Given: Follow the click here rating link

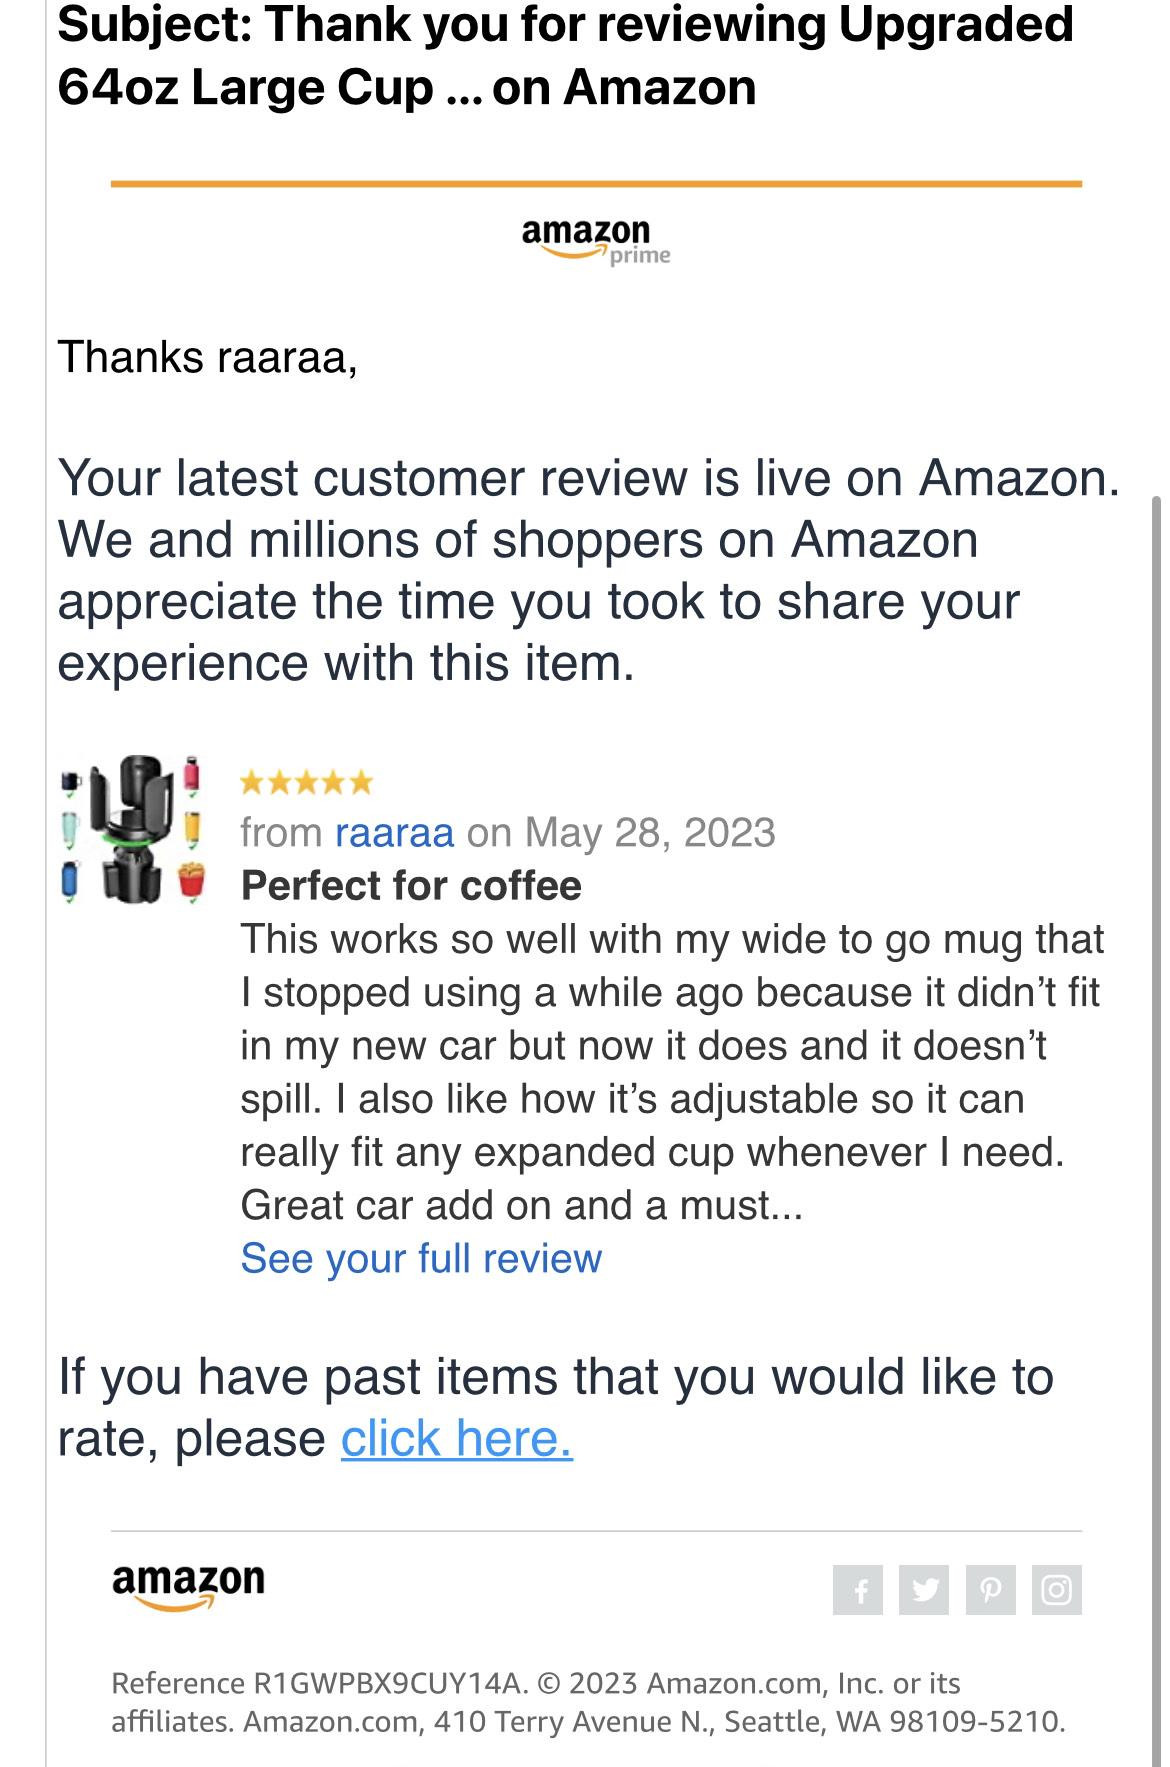Looking at the screenshot, I should point(457,1438).
